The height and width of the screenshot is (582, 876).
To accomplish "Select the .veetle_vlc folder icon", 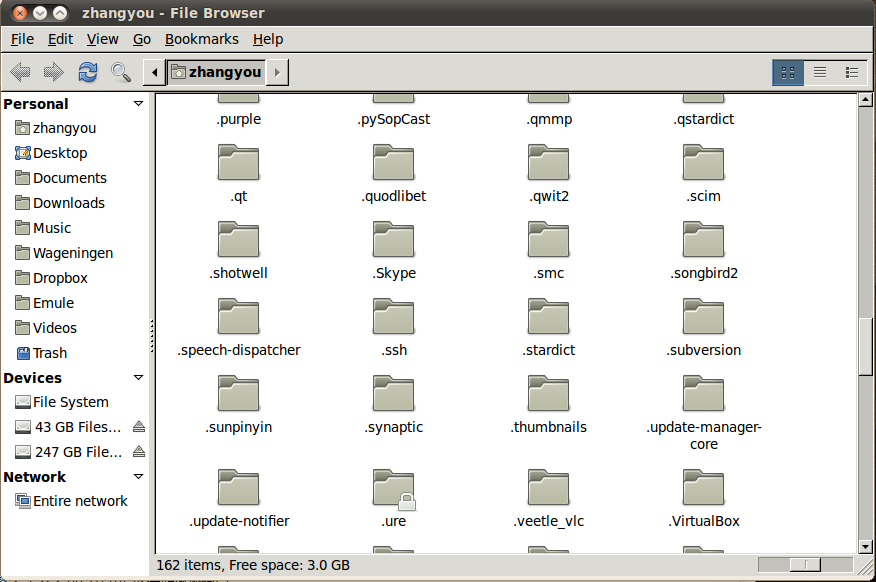I will point(549,487).
